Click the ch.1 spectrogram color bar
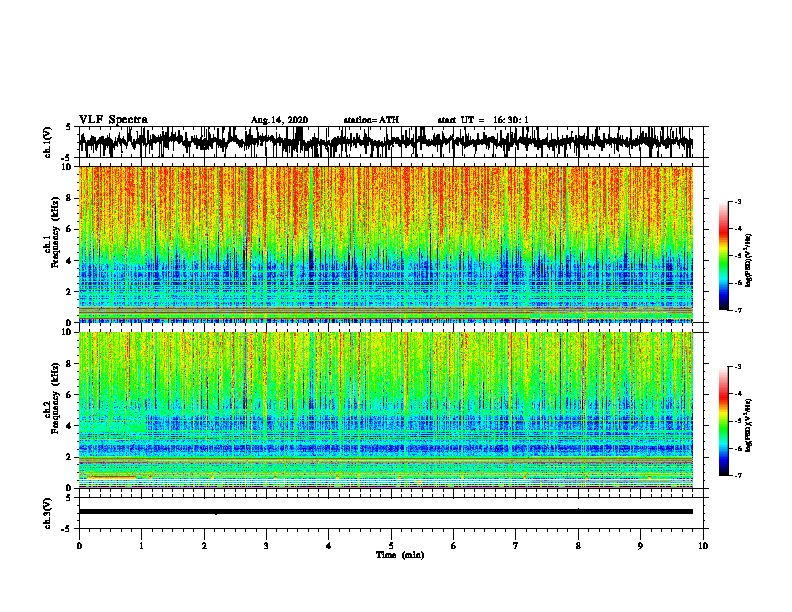 723,256
